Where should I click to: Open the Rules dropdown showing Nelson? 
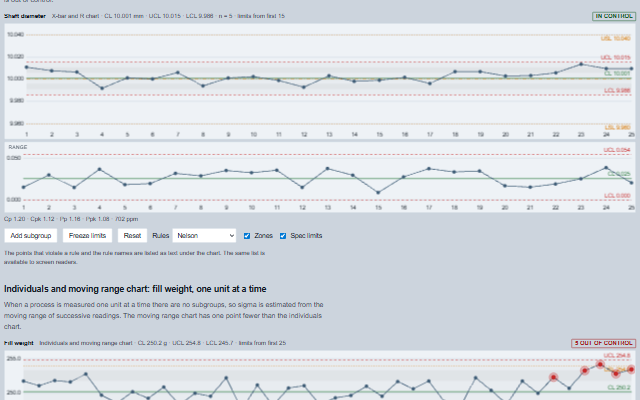pyautogui.click(x=204, y=236)
